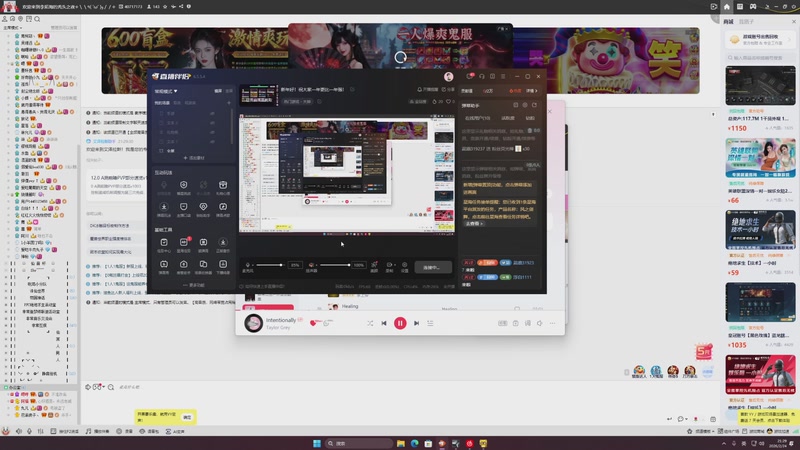Click add material button under scene list
This screenshot has width=800, height=450.
coord(194,158)
